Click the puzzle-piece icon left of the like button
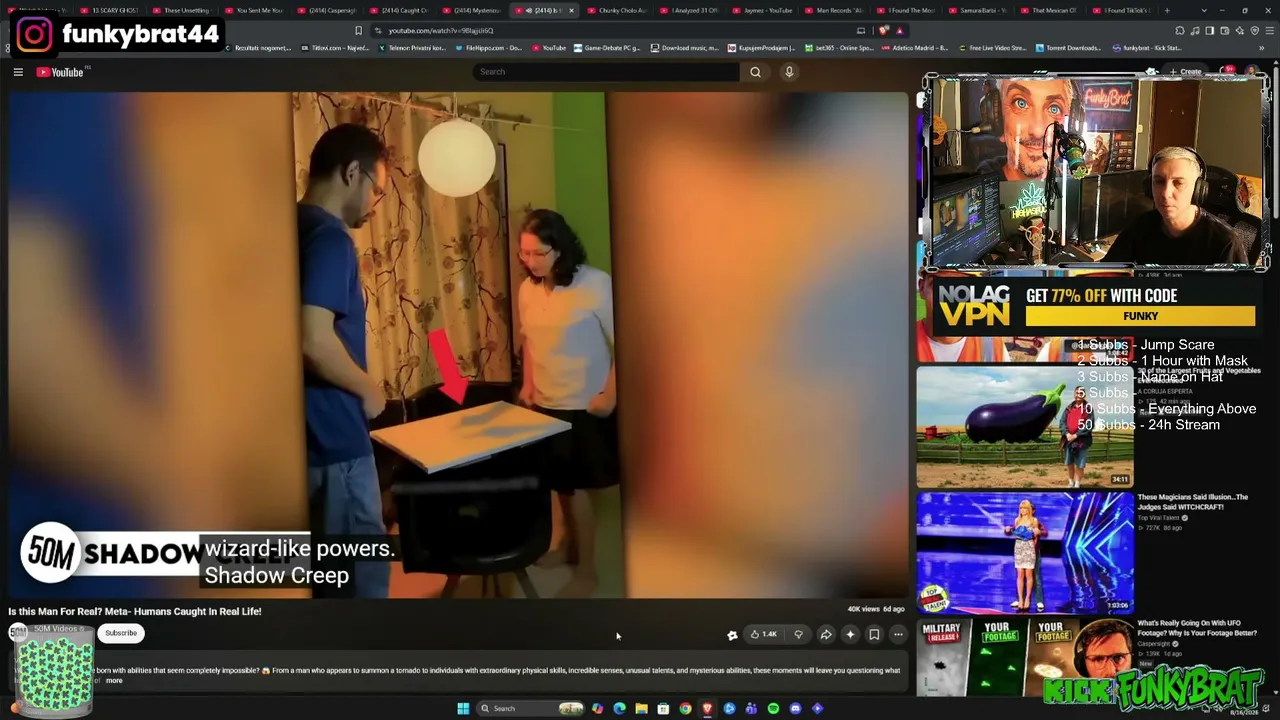This screenshot has height=720, width=1280. (x=732, y=634)
